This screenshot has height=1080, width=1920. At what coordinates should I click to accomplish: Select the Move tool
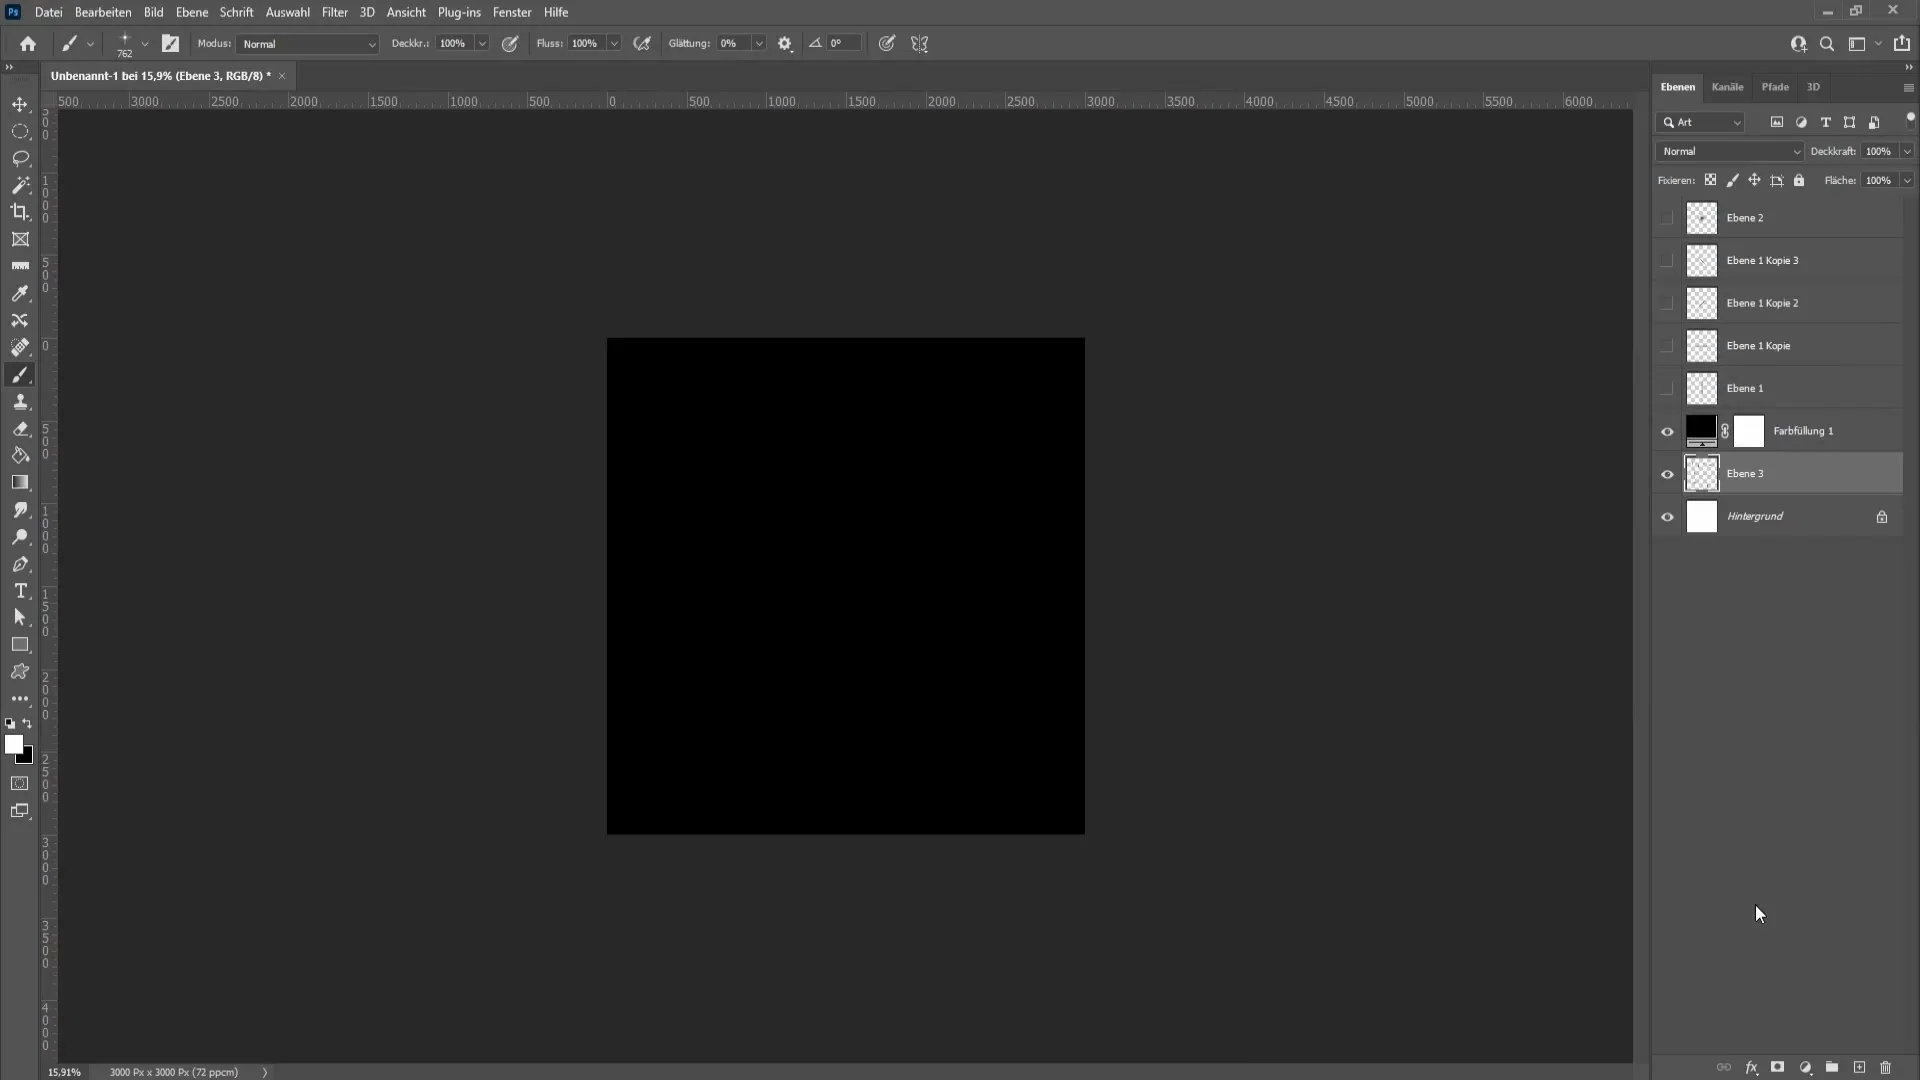[x=20, y=104]
